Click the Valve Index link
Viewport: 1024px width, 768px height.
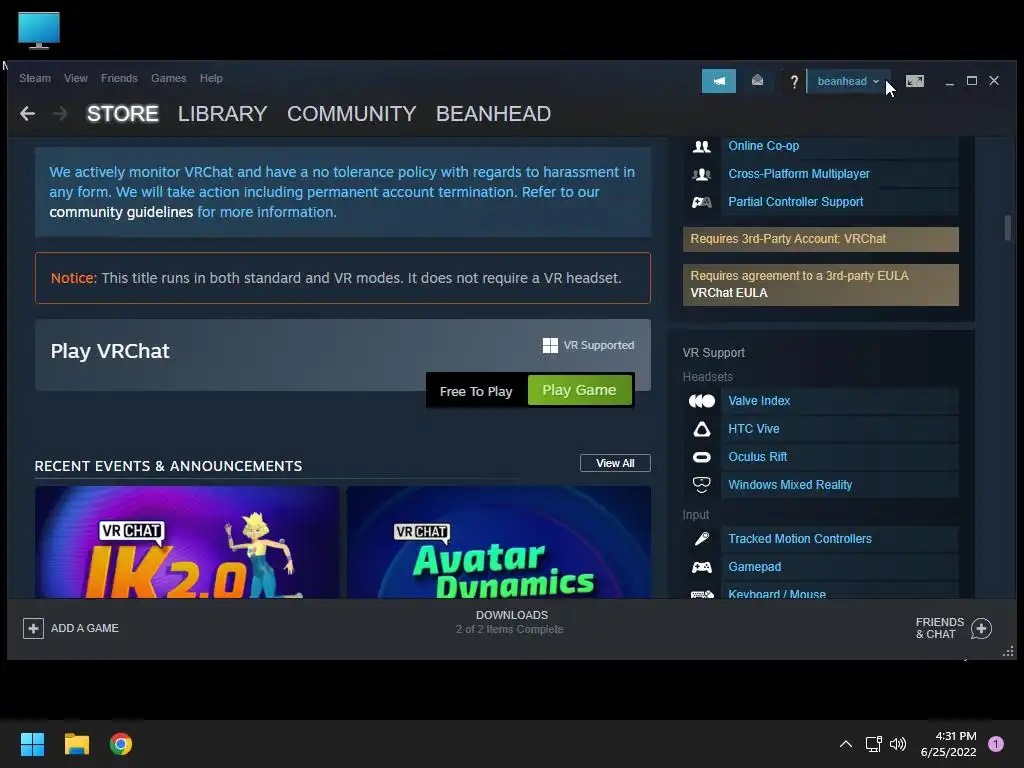[759, 401]
